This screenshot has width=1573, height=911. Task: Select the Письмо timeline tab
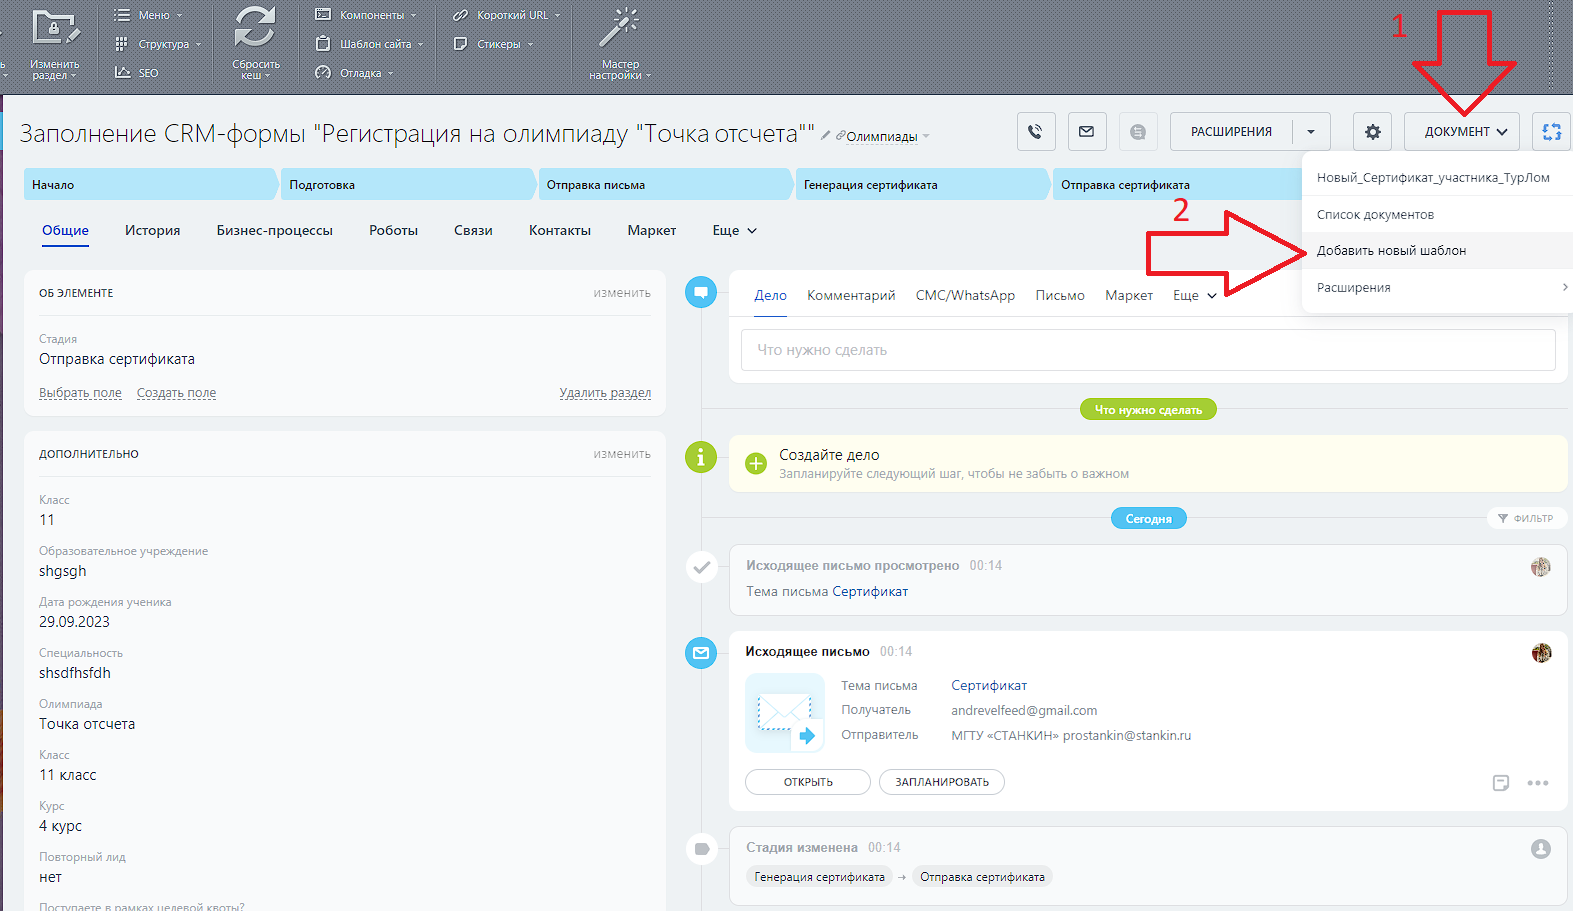(1060, 295)
